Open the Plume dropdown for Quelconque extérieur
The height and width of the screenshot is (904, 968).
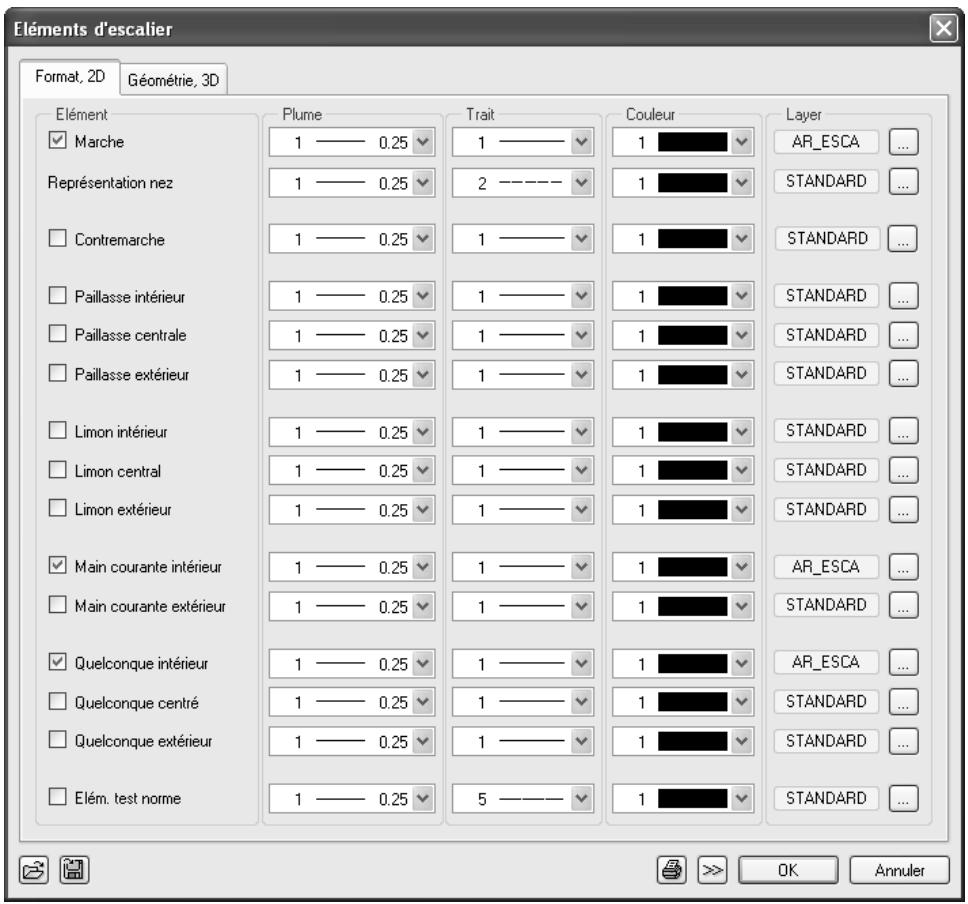(x=423, y=742)
